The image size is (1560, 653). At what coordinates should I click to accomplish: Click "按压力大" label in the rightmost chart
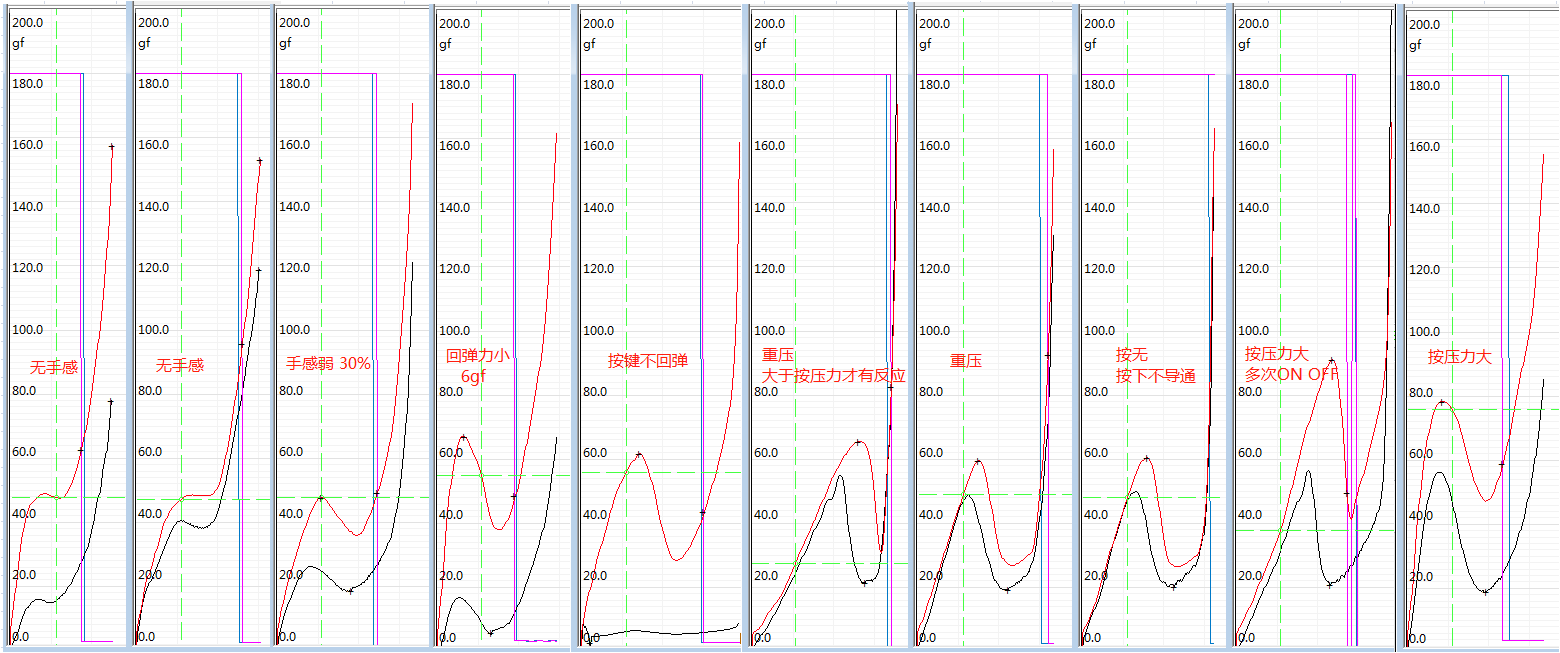(x=1459, y=356)
